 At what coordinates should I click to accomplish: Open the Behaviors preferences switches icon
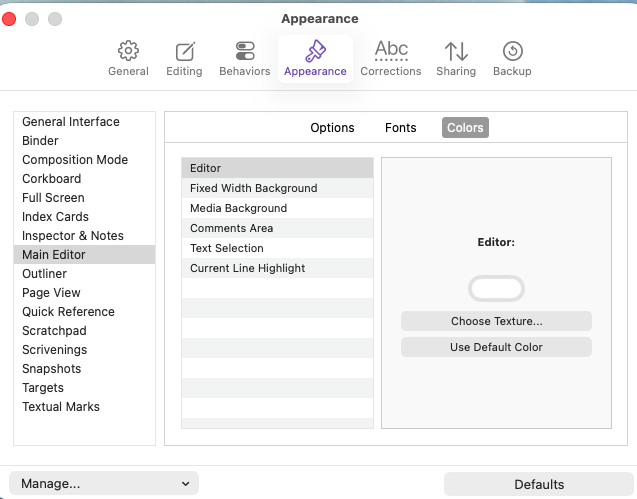pos(245,51)
